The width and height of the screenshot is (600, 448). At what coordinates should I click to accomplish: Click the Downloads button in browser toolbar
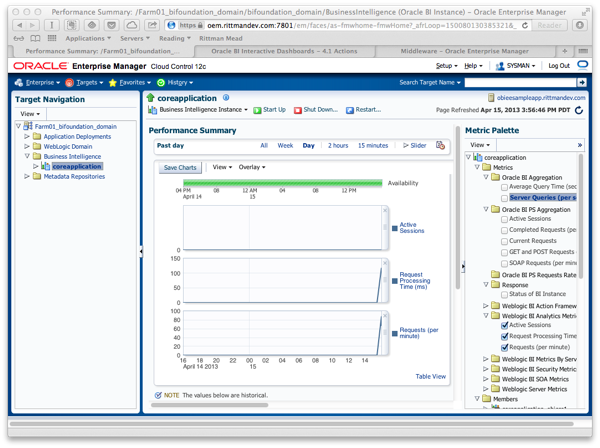[x=580, y=25]
